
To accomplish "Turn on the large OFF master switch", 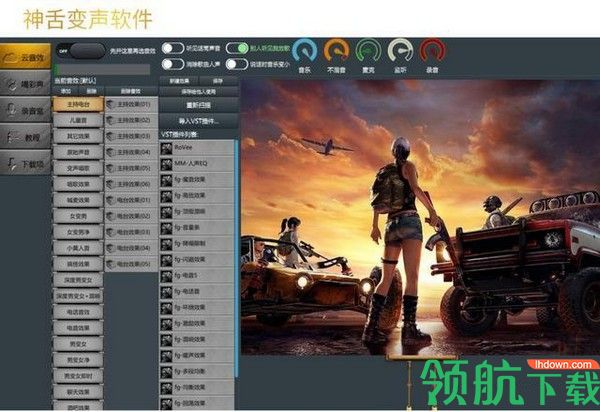I will pos(81,50).
